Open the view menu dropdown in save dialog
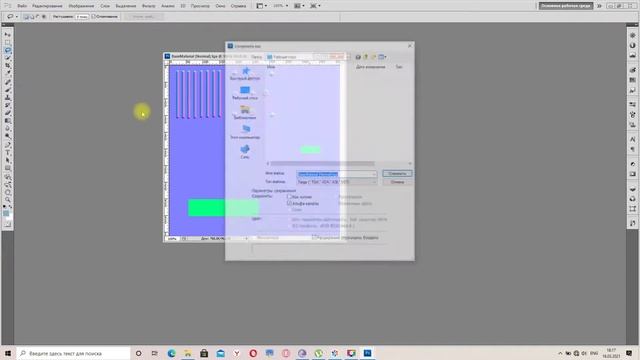 [x=382, y=57]
